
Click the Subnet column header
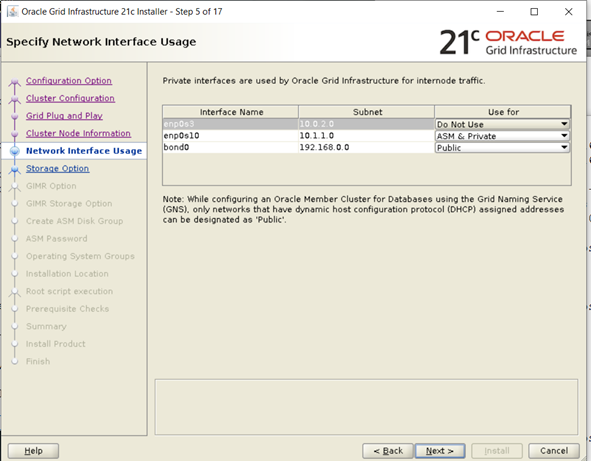(x=367, y=112)
